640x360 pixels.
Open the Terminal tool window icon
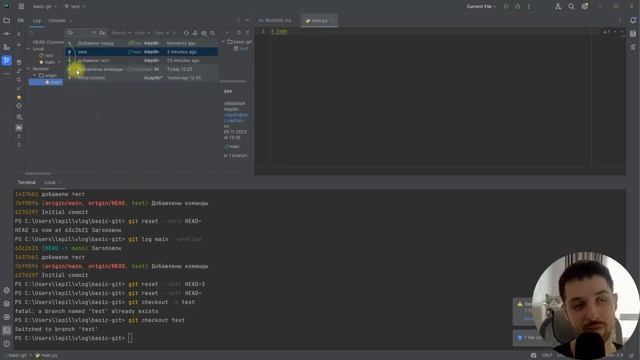pos(7,330)
